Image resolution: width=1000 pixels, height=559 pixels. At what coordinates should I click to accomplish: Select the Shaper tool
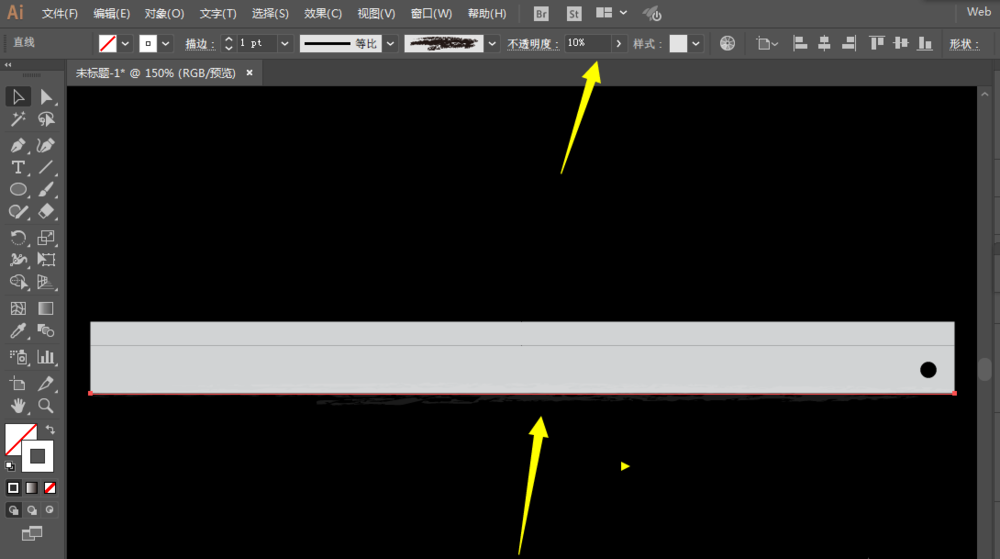(18, 212)
